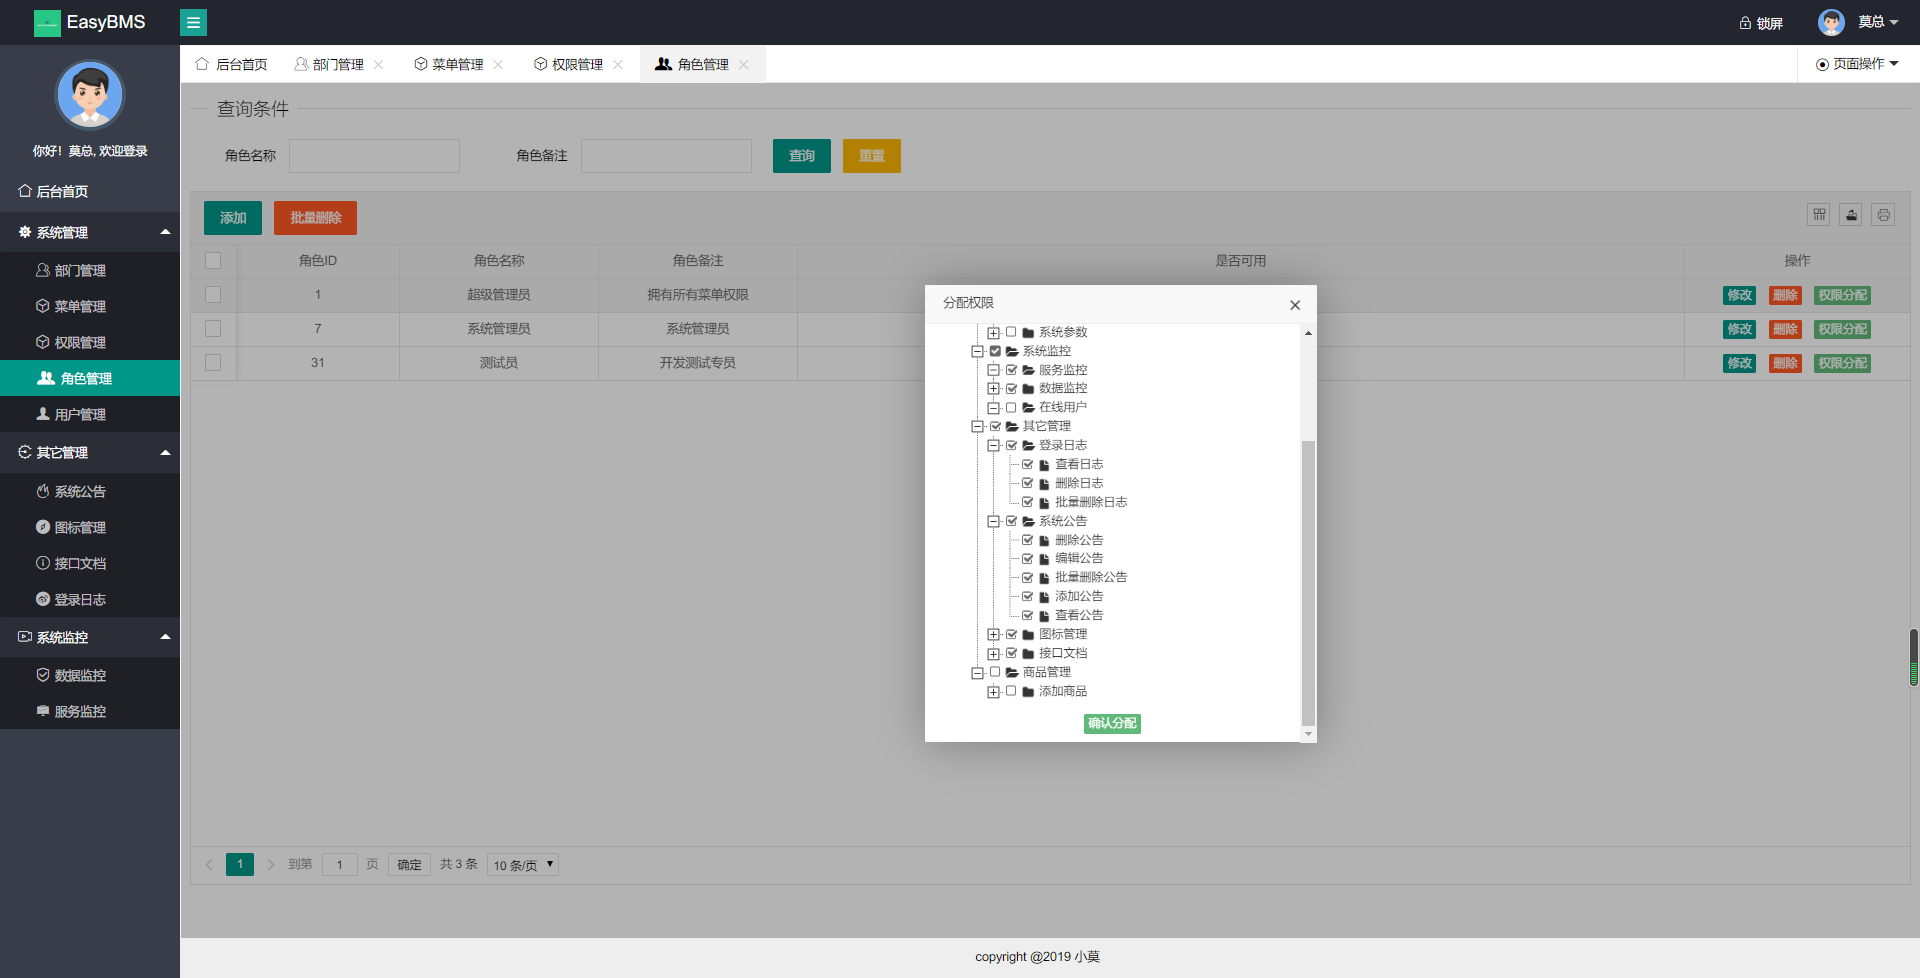Switch to the 菜单管理 tab

(449, 64)
